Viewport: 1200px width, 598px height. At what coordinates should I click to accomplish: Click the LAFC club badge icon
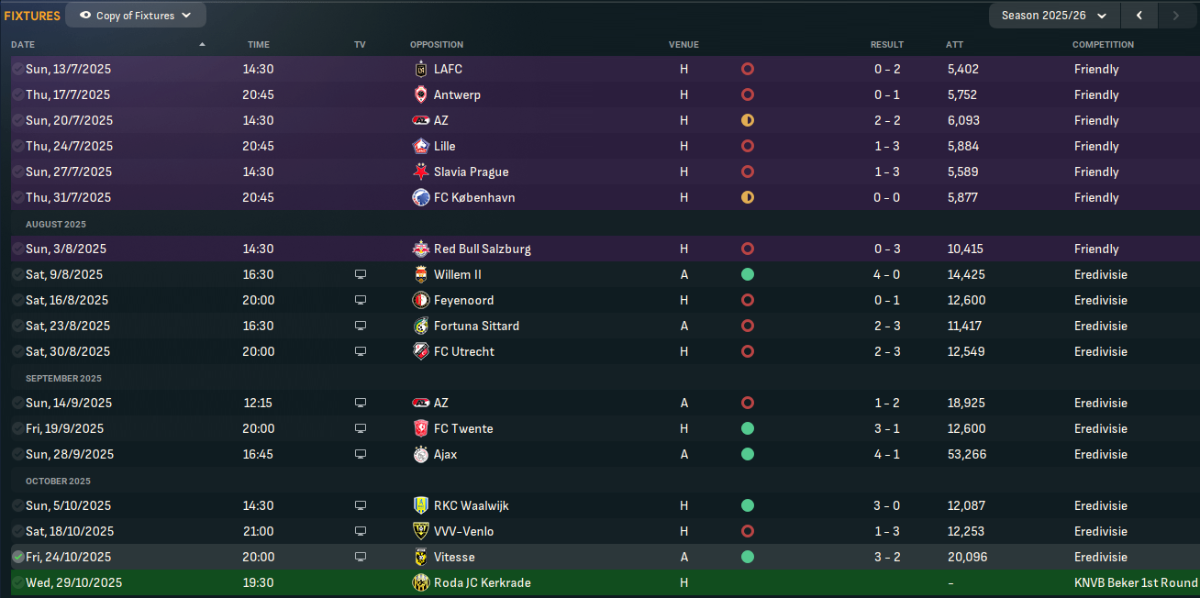tap(420, 69)
